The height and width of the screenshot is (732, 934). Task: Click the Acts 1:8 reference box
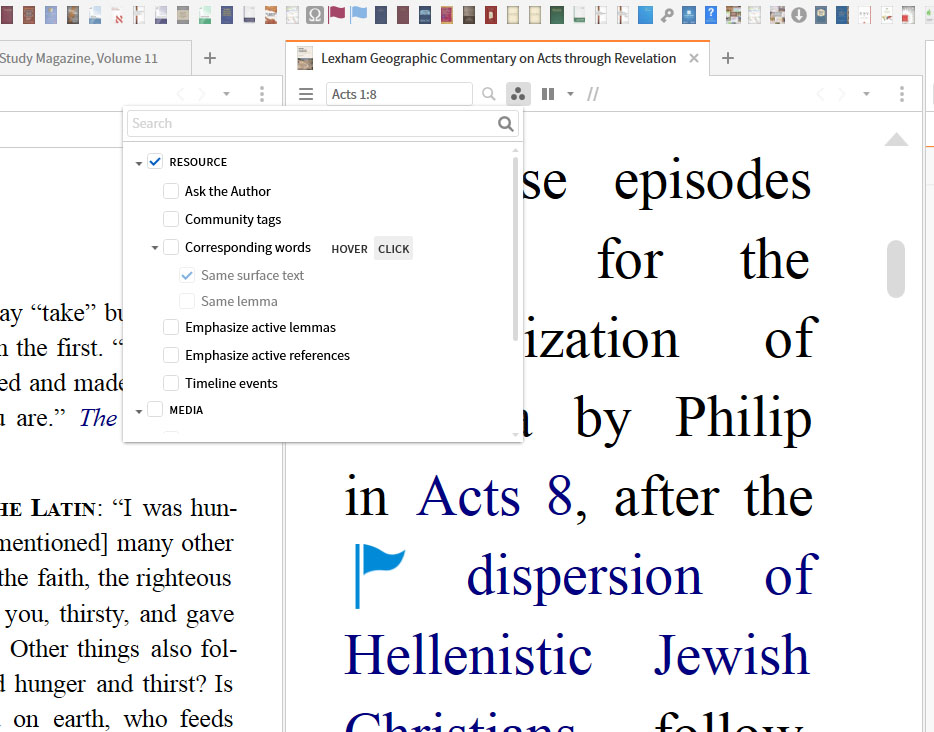[x=399, y=94]
